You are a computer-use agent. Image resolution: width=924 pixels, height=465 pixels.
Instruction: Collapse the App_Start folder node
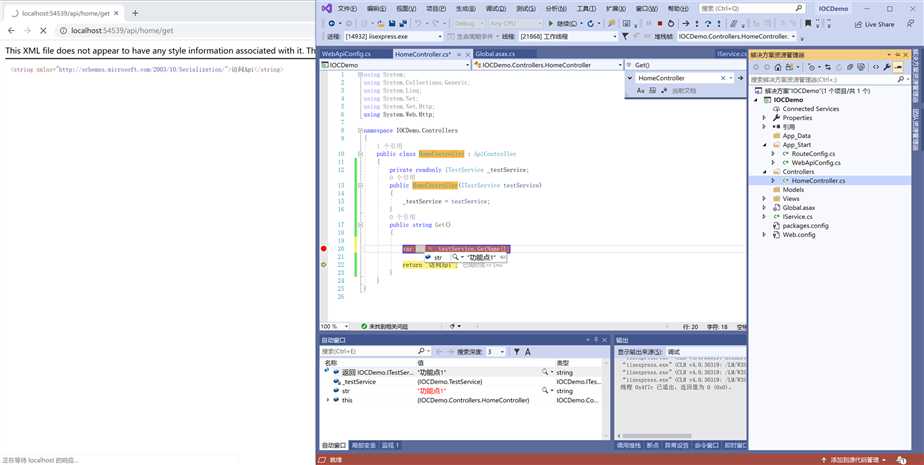764,145
